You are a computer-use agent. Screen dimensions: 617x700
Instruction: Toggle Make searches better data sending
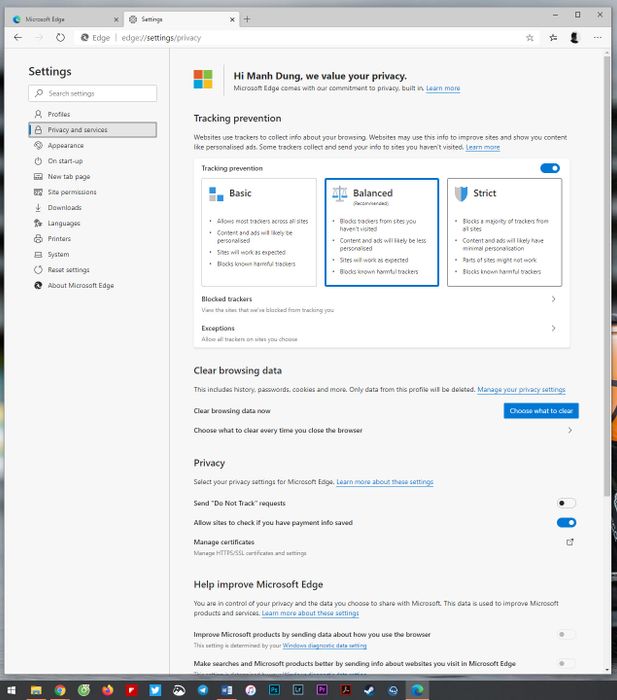(566, 663)
